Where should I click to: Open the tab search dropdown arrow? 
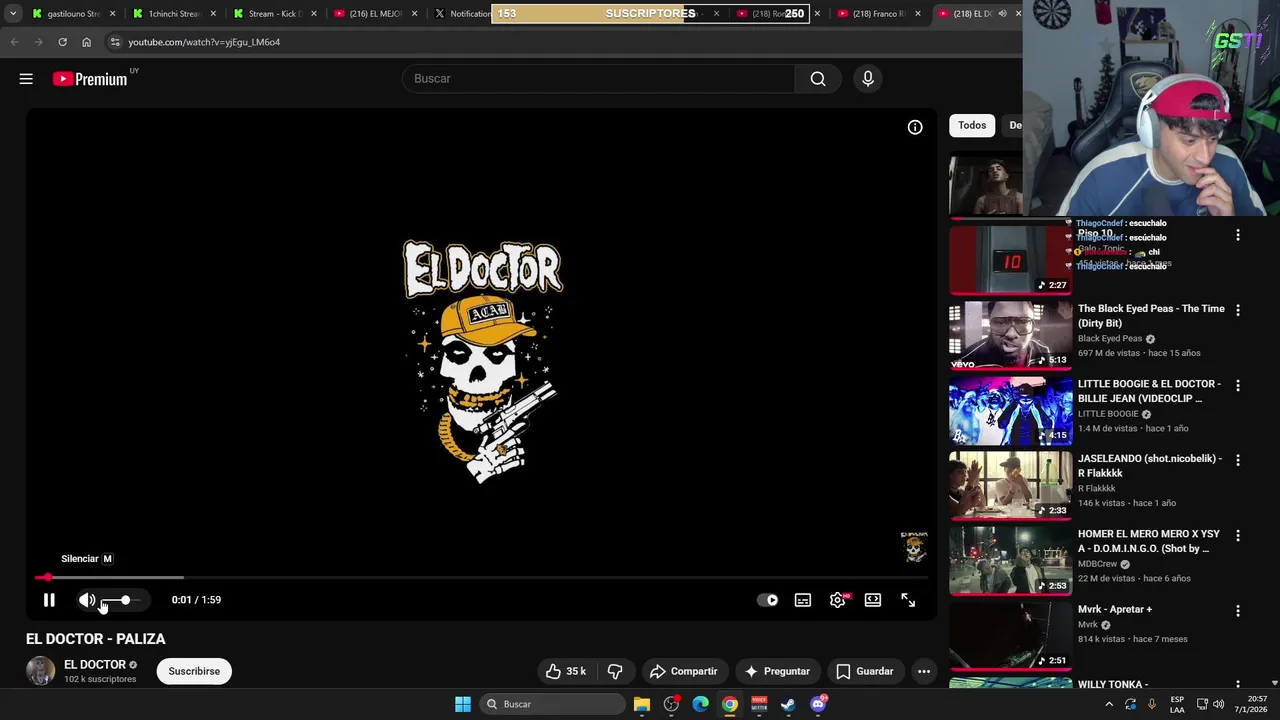pos(13,14)
